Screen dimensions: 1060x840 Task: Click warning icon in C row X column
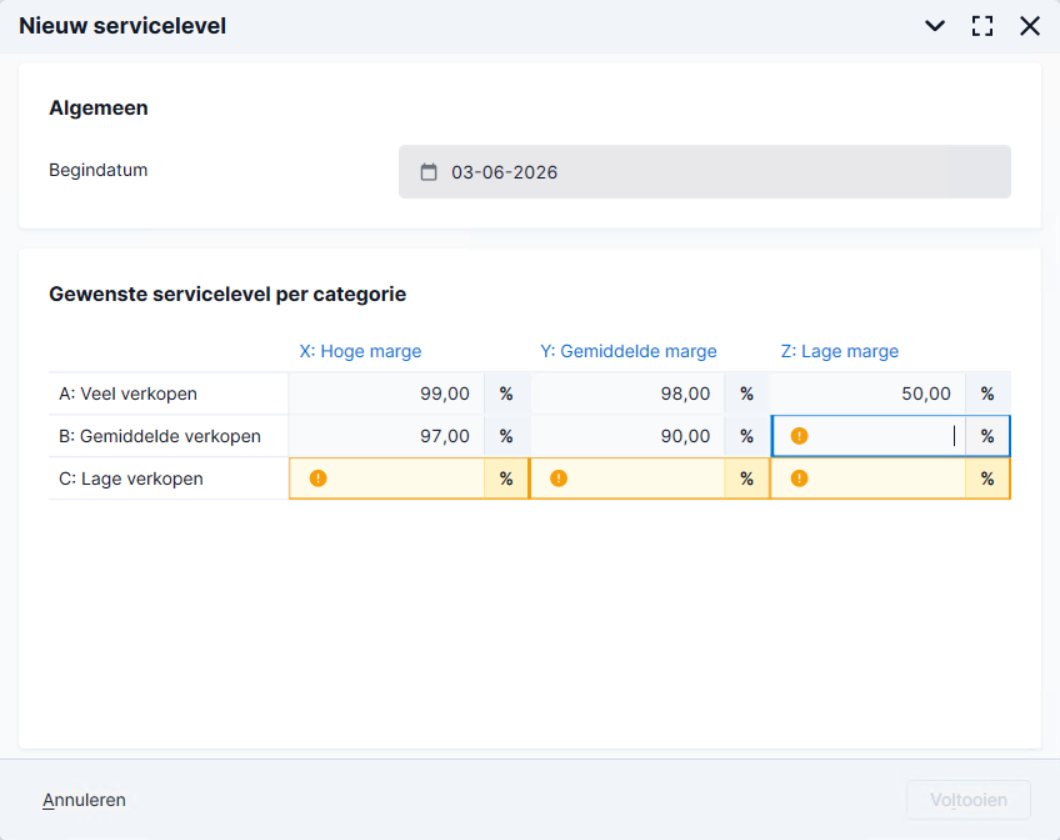[318, 478]
